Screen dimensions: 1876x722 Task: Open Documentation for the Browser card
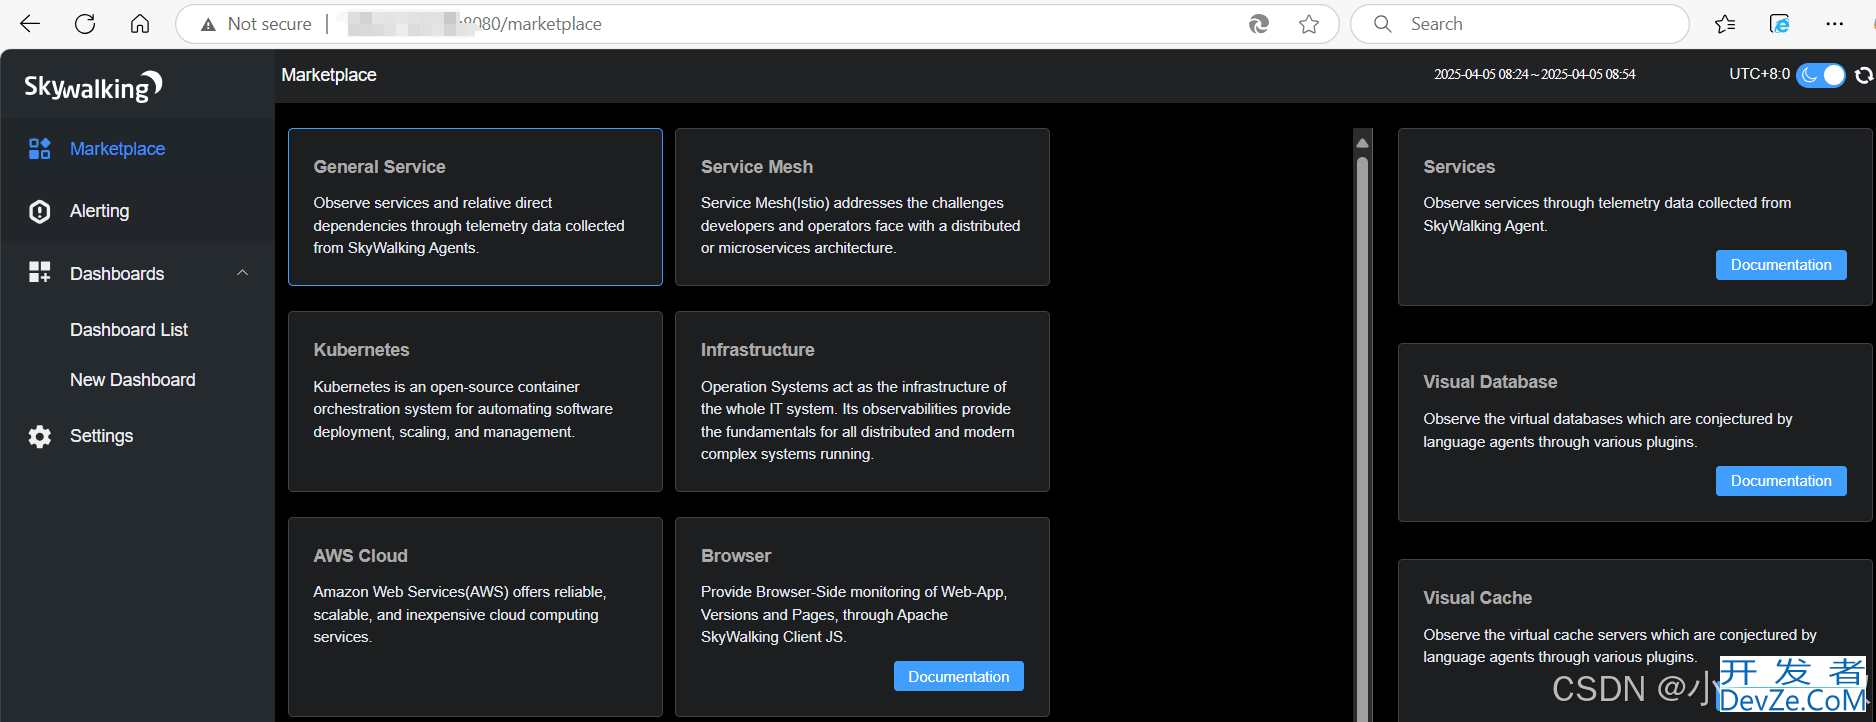(x=958, y=676)
